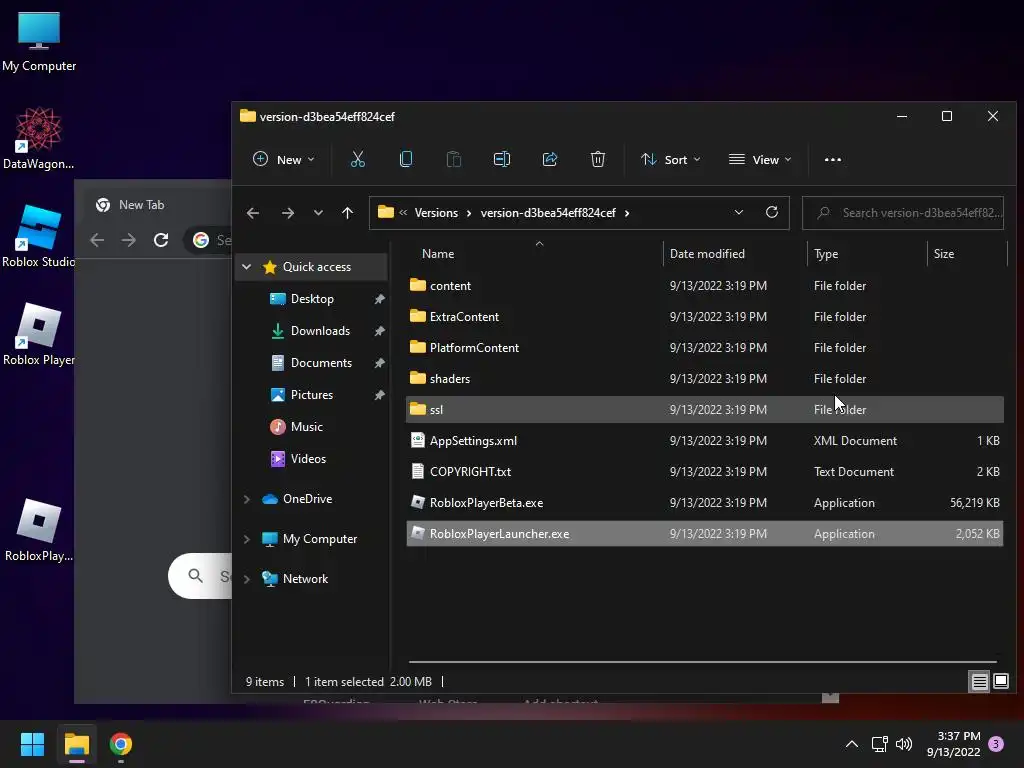Screen dimensions: 1024x768
Task: Select RobloxPlayerLauncher.exe file
Action: 705,534
